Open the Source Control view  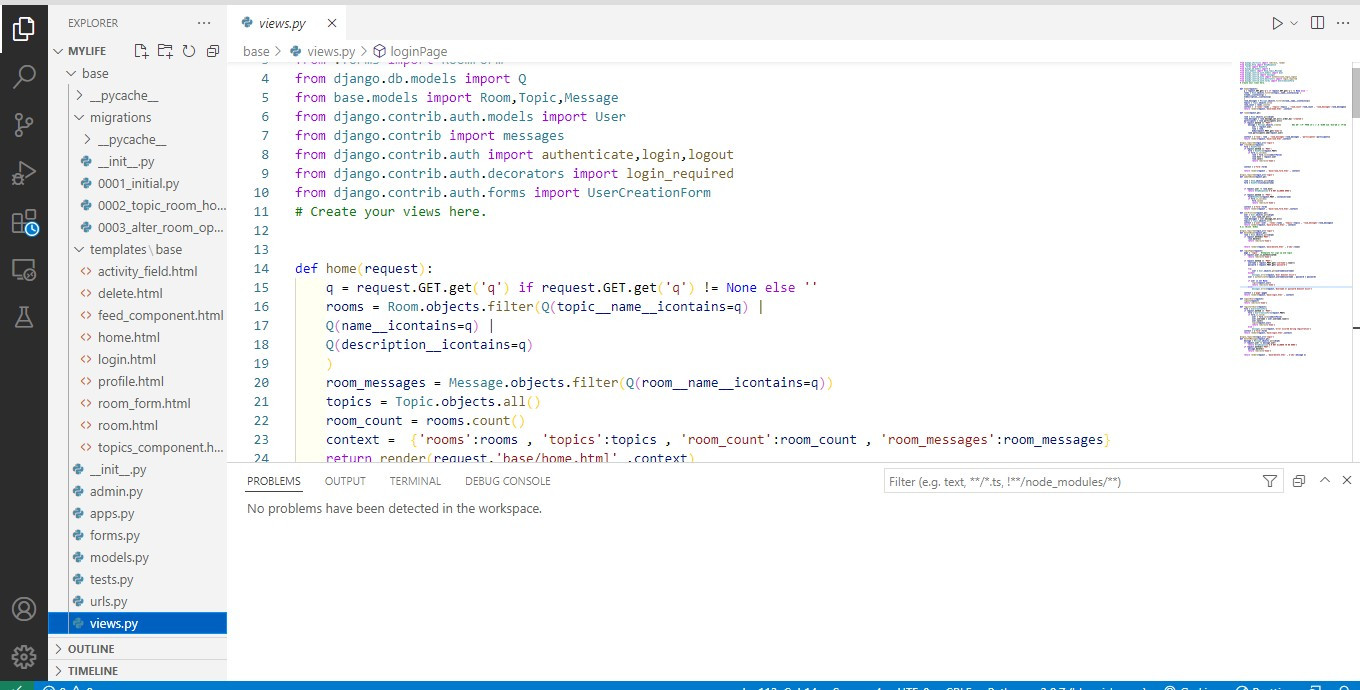pyautogui.click(x=23, y=125)
